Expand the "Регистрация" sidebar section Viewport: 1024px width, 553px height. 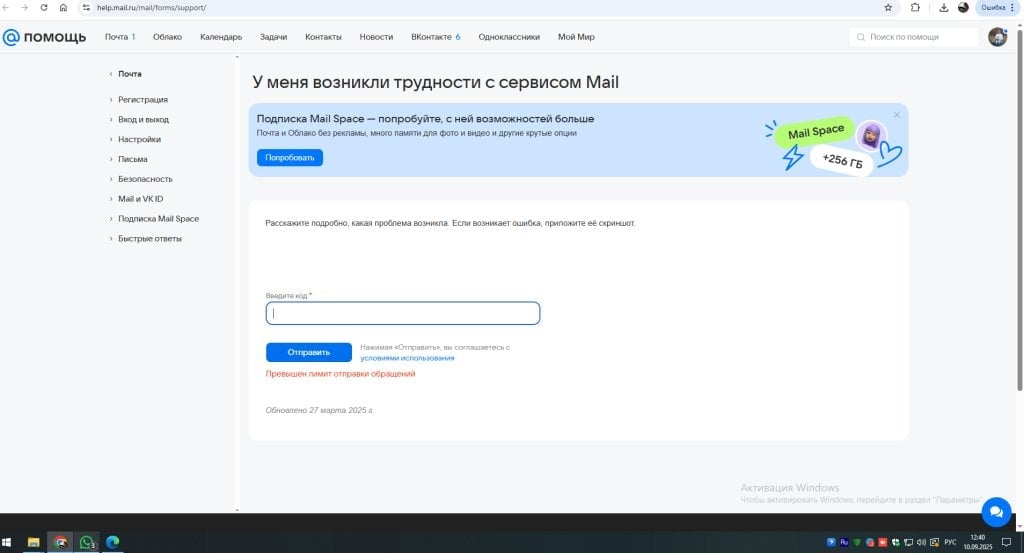tap(142, 99)
